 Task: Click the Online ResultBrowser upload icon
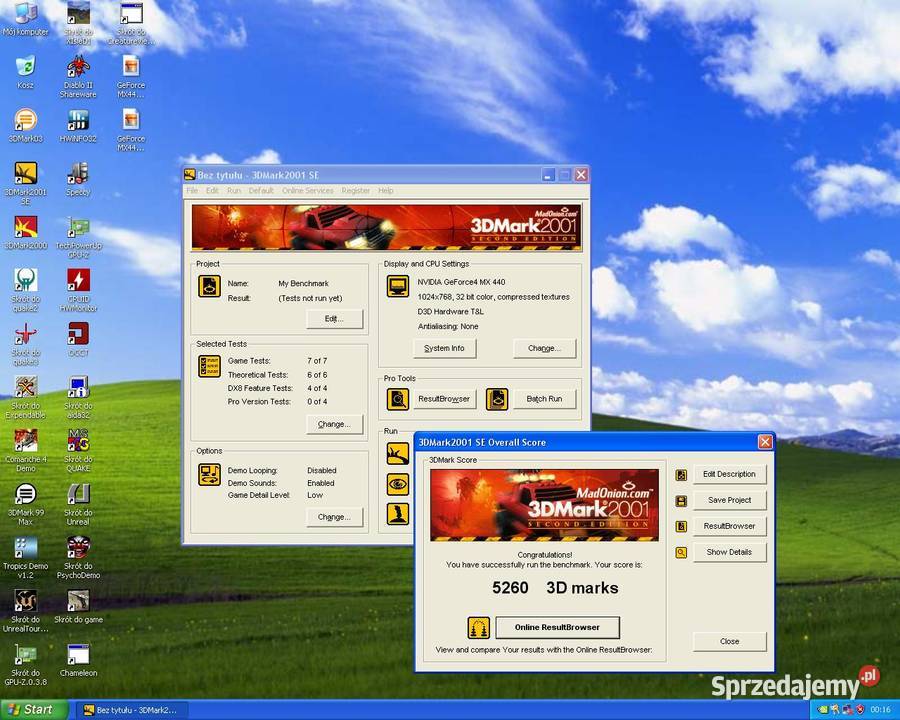[477, 627]
